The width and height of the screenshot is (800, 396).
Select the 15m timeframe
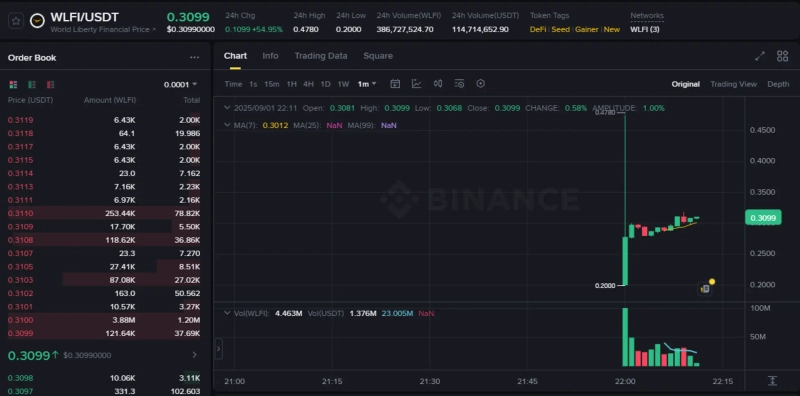[x=271, y=84]
